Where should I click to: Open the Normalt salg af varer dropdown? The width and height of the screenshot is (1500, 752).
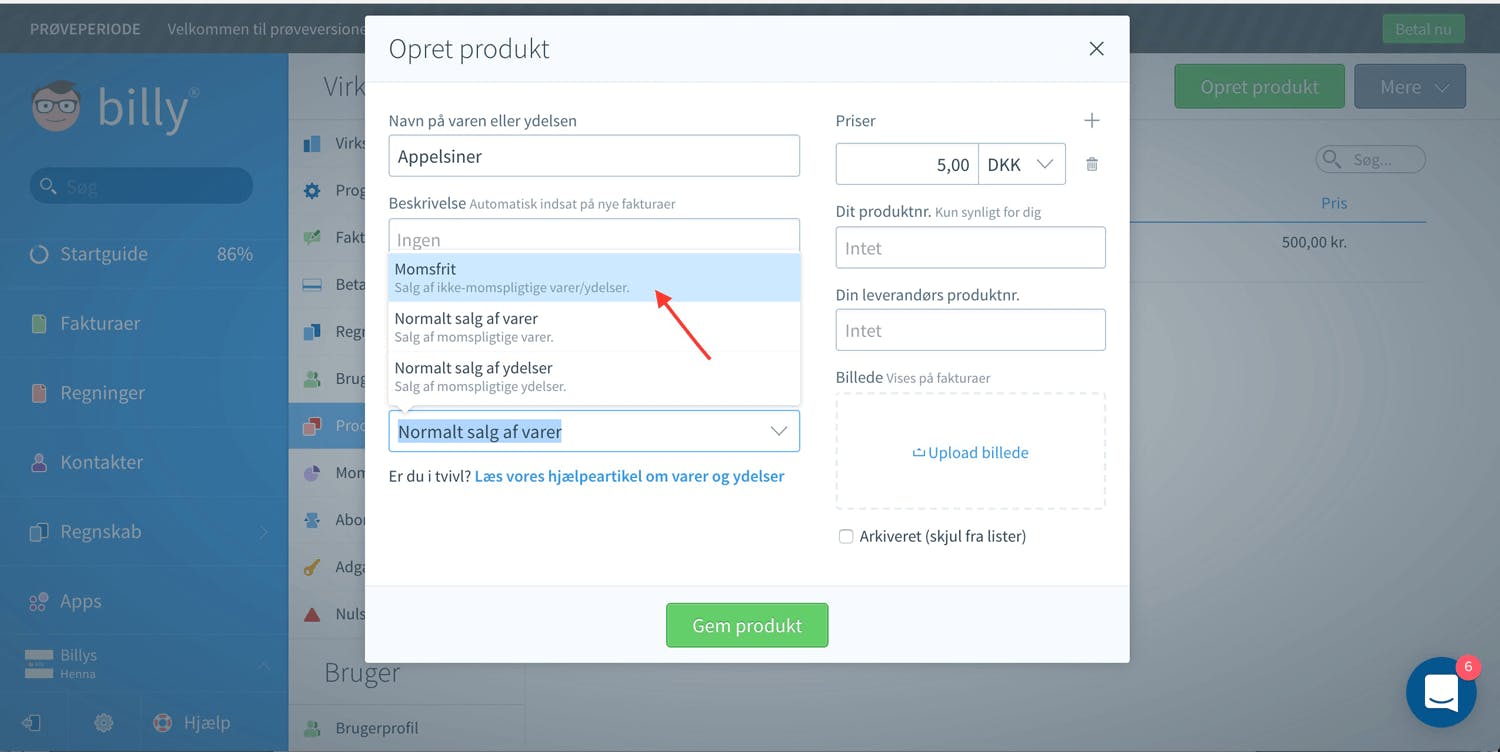coord(594,431)
